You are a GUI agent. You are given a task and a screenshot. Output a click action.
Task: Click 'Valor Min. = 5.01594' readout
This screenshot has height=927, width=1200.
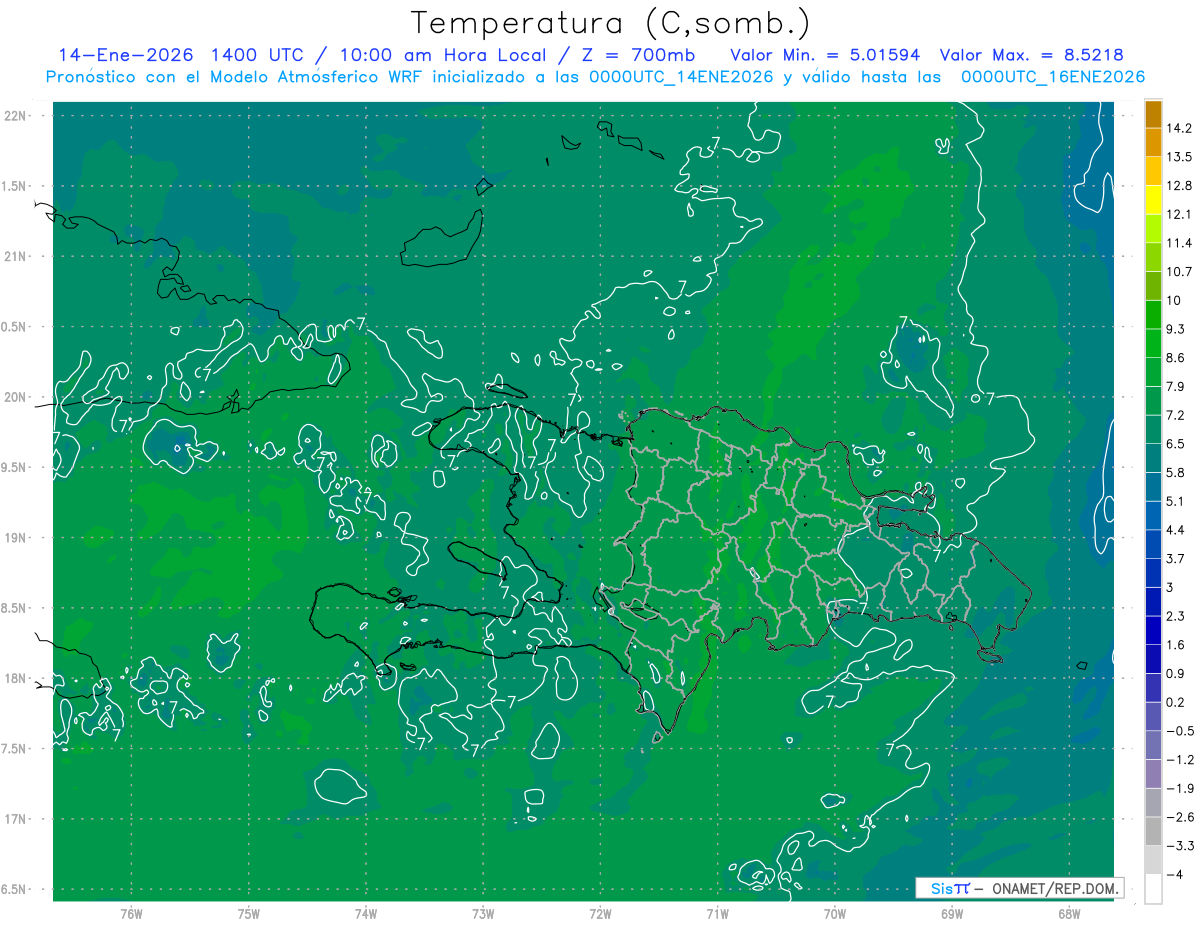825,54
